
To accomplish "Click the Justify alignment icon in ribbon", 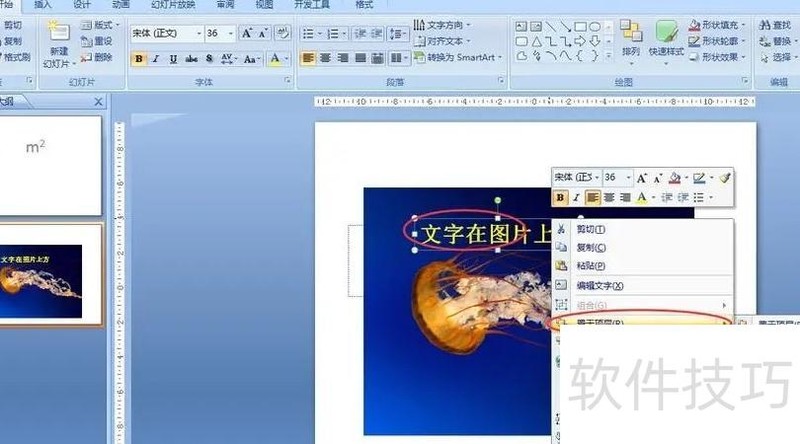I will [361, 58].
